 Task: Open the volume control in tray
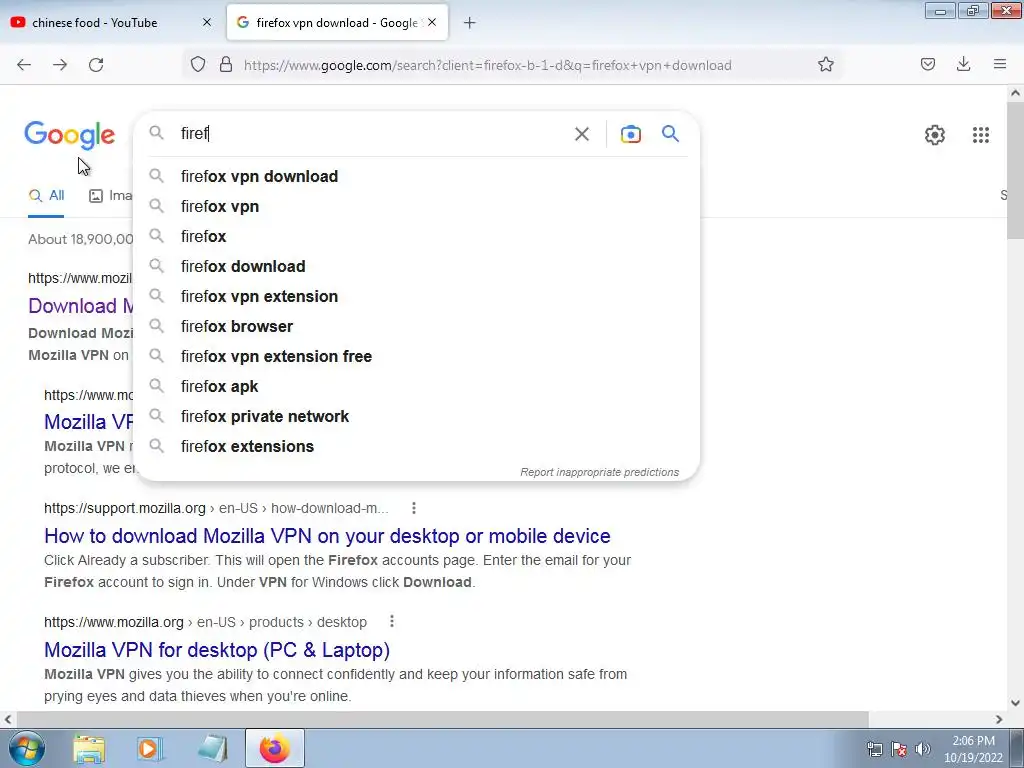pos(923,749)
